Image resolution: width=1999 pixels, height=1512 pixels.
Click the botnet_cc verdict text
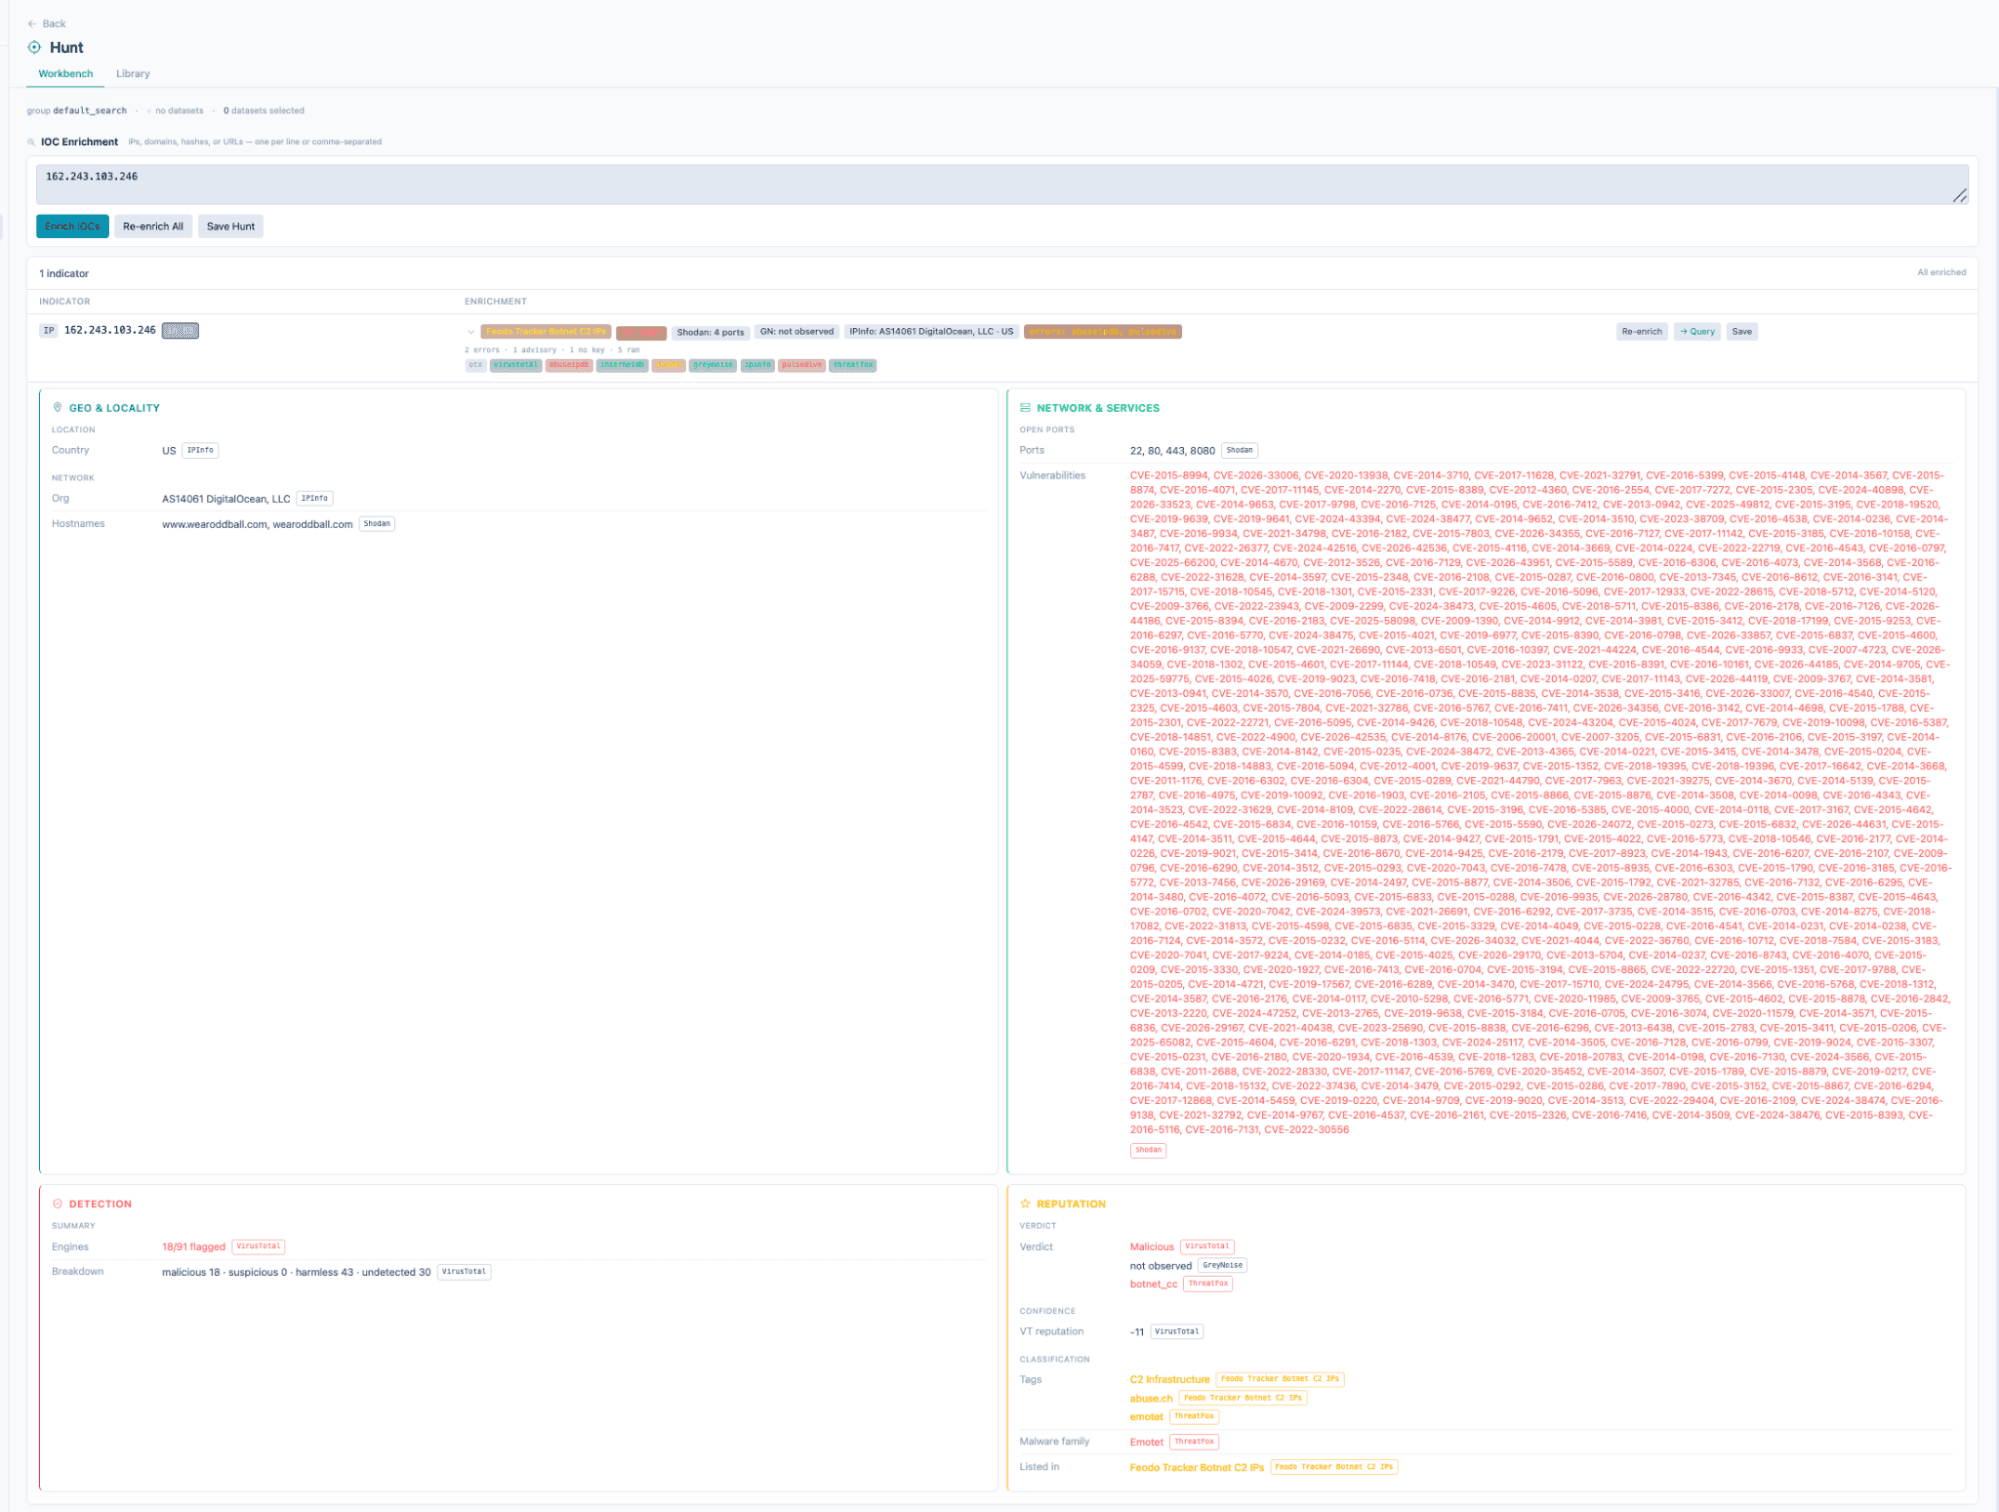click(1153, 1284)
